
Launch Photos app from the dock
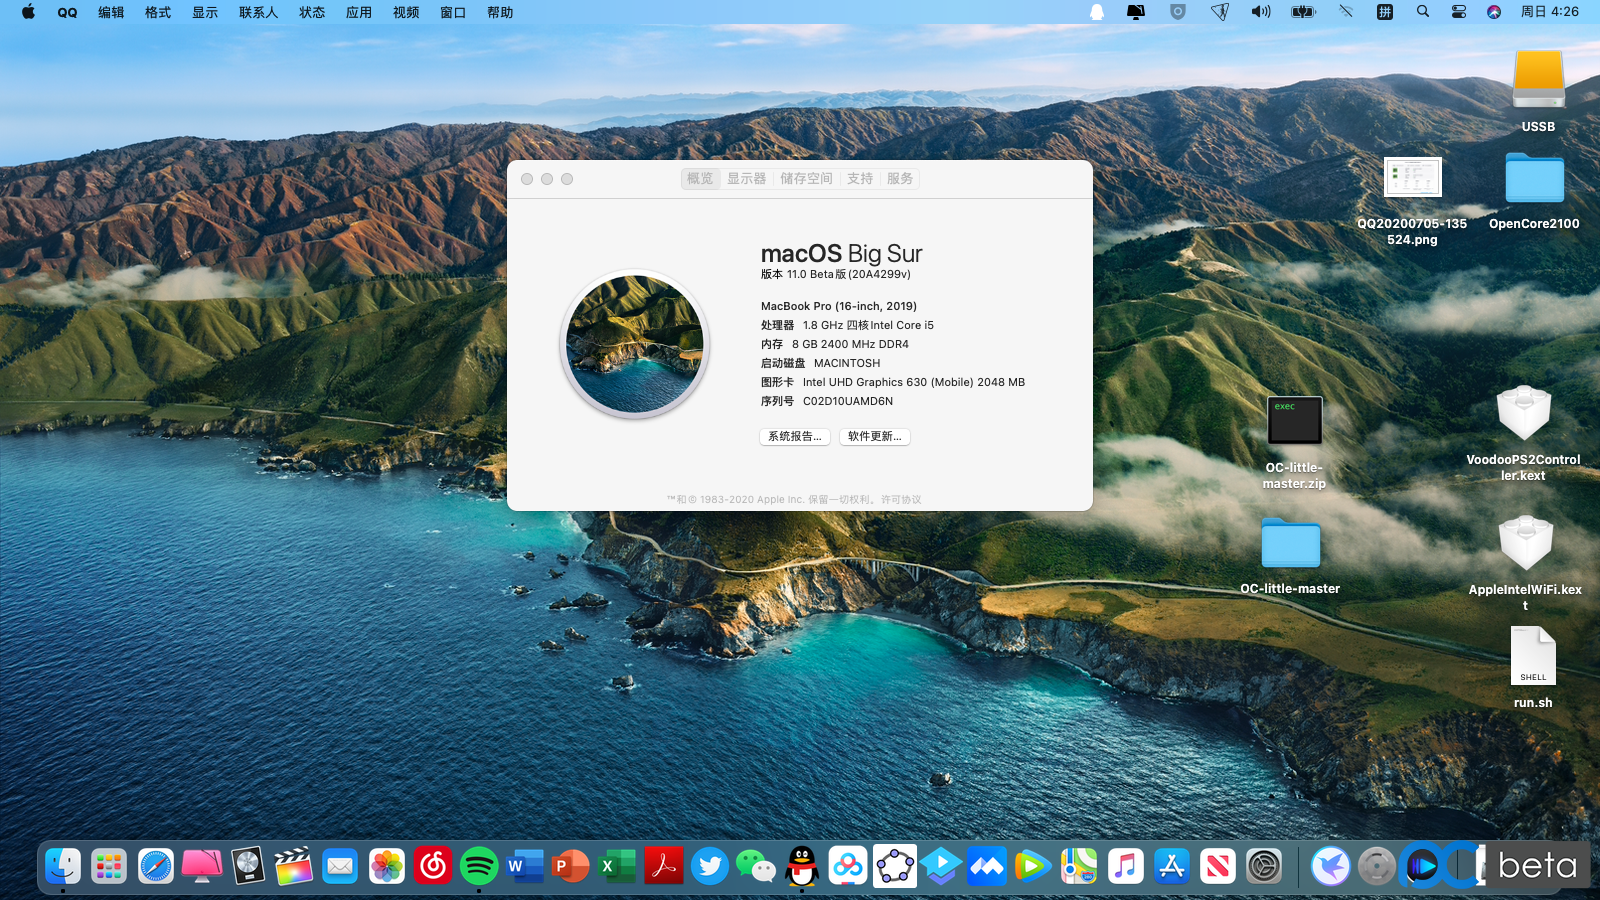[387, 866]
